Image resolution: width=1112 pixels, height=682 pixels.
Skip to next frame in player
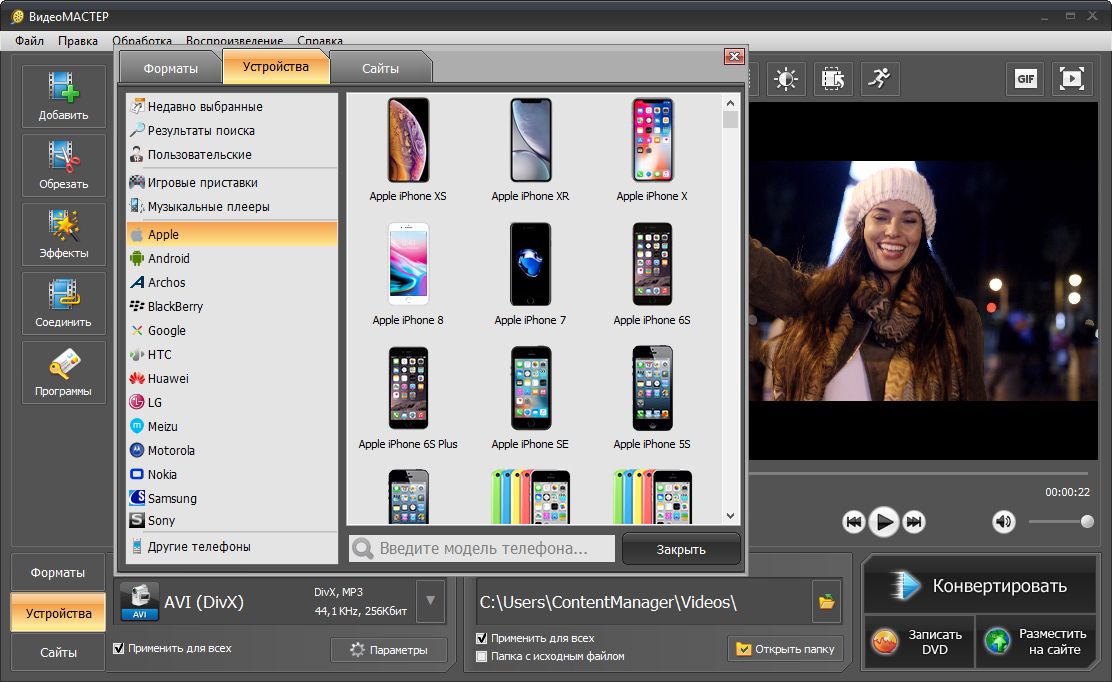coord(914,522)
